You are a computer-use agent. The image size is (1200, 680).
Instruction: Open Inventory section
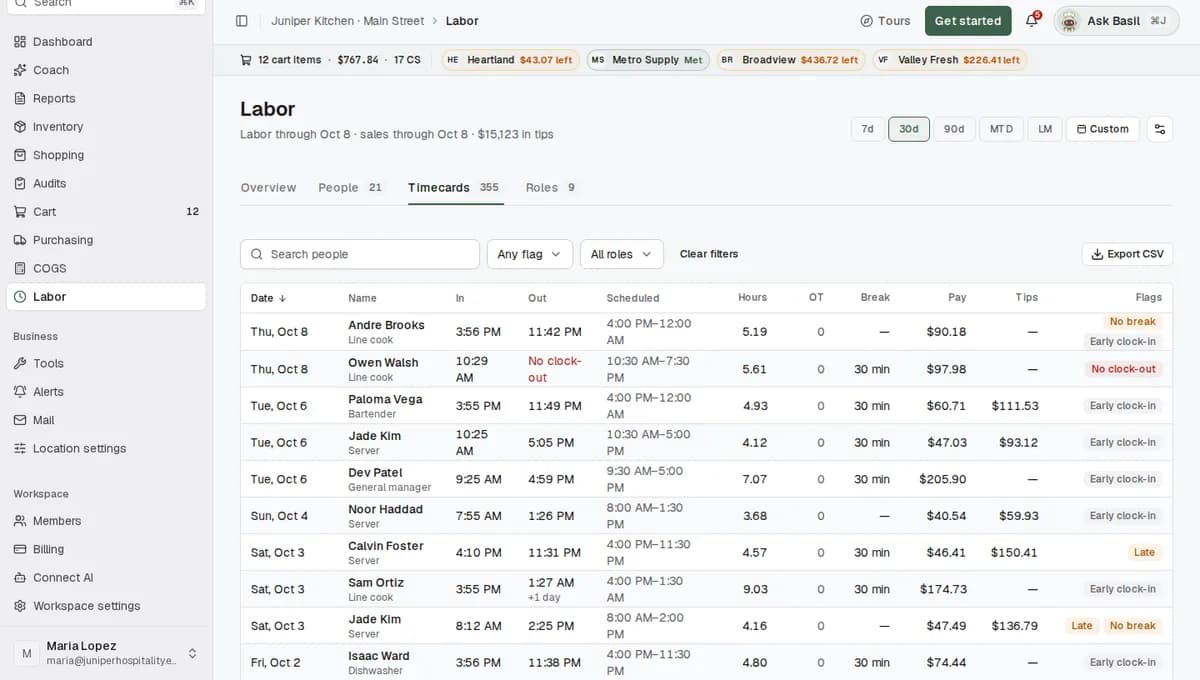[x=106, y=127]
